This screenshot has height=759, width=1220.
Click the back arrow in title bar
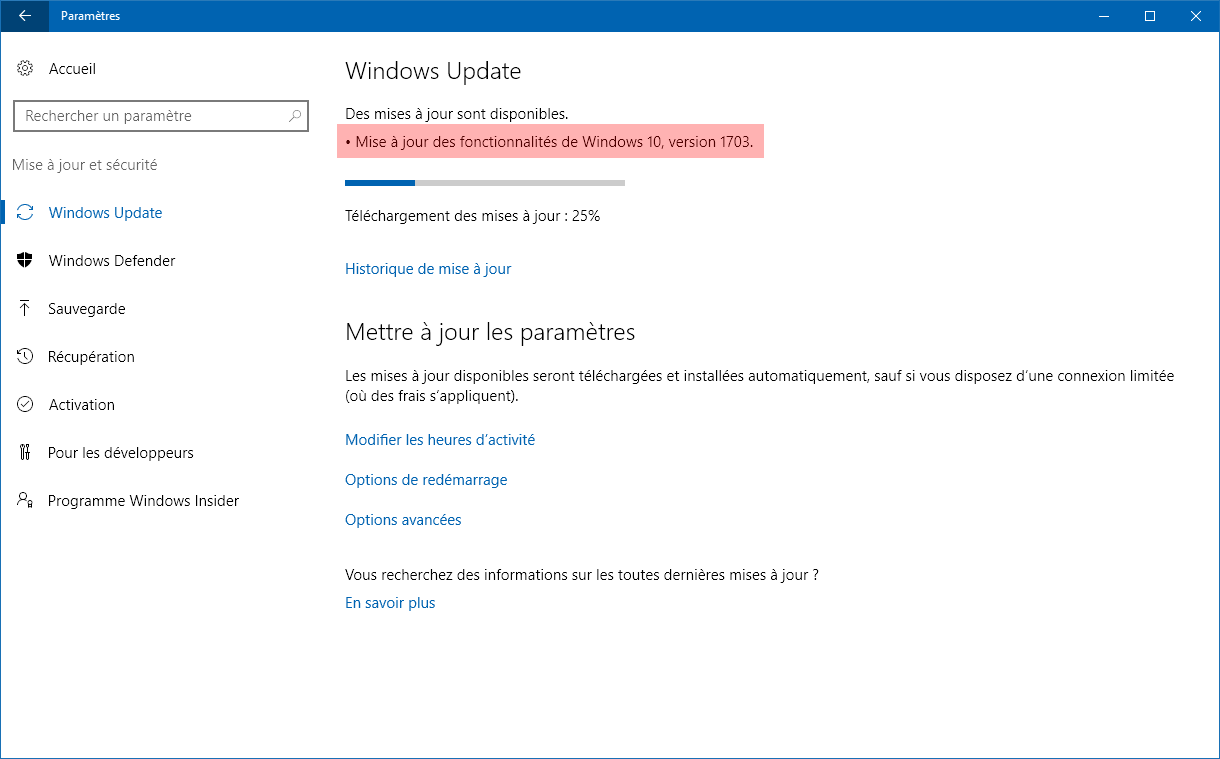click(24, 16)
